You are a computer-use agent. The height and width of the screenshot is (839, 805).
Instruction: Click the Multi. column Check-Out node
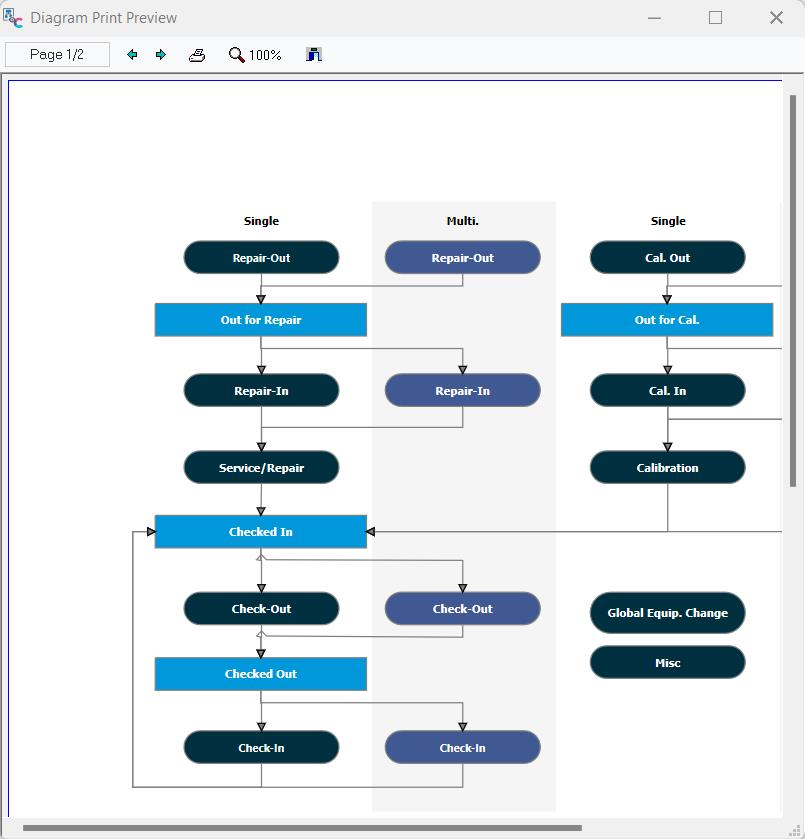point(462,609)
